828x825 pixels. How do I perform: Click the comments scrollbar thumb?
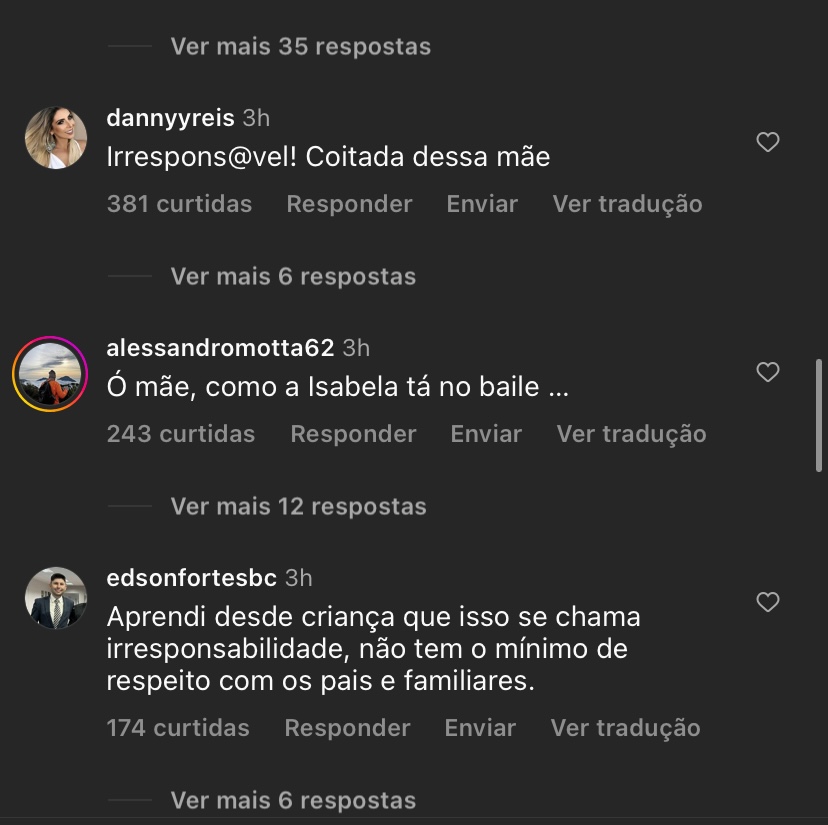tap(818, 415)
